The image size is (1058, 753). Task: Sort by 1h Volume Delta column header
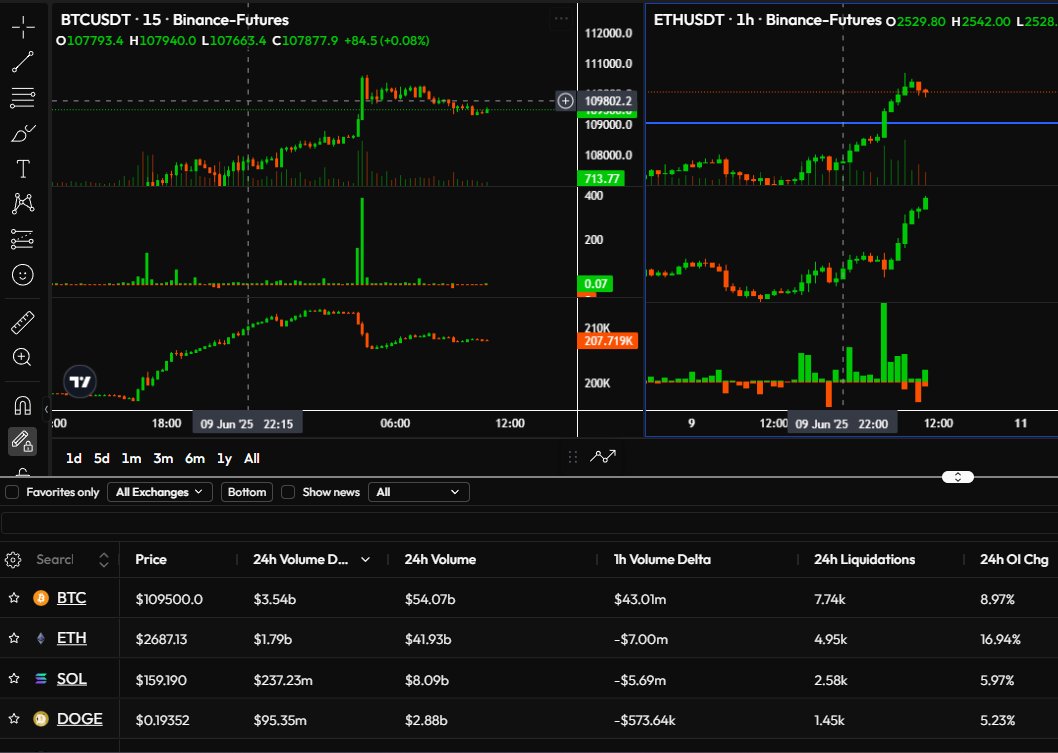[662, 559]
